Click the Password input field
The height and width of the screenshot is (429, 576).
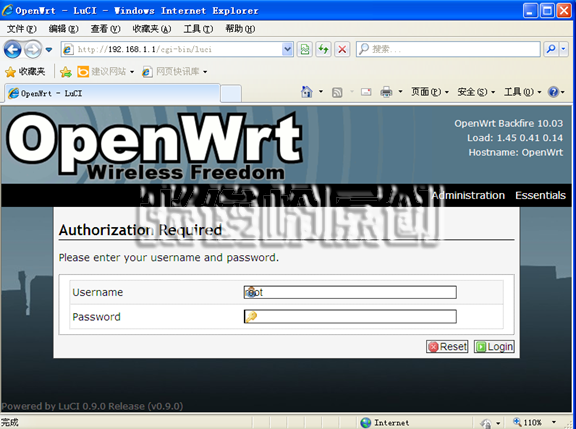pos(350,317)
